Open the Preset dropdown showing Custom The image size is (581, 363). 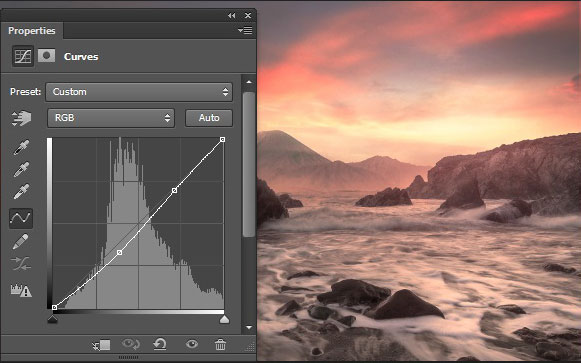139,92
